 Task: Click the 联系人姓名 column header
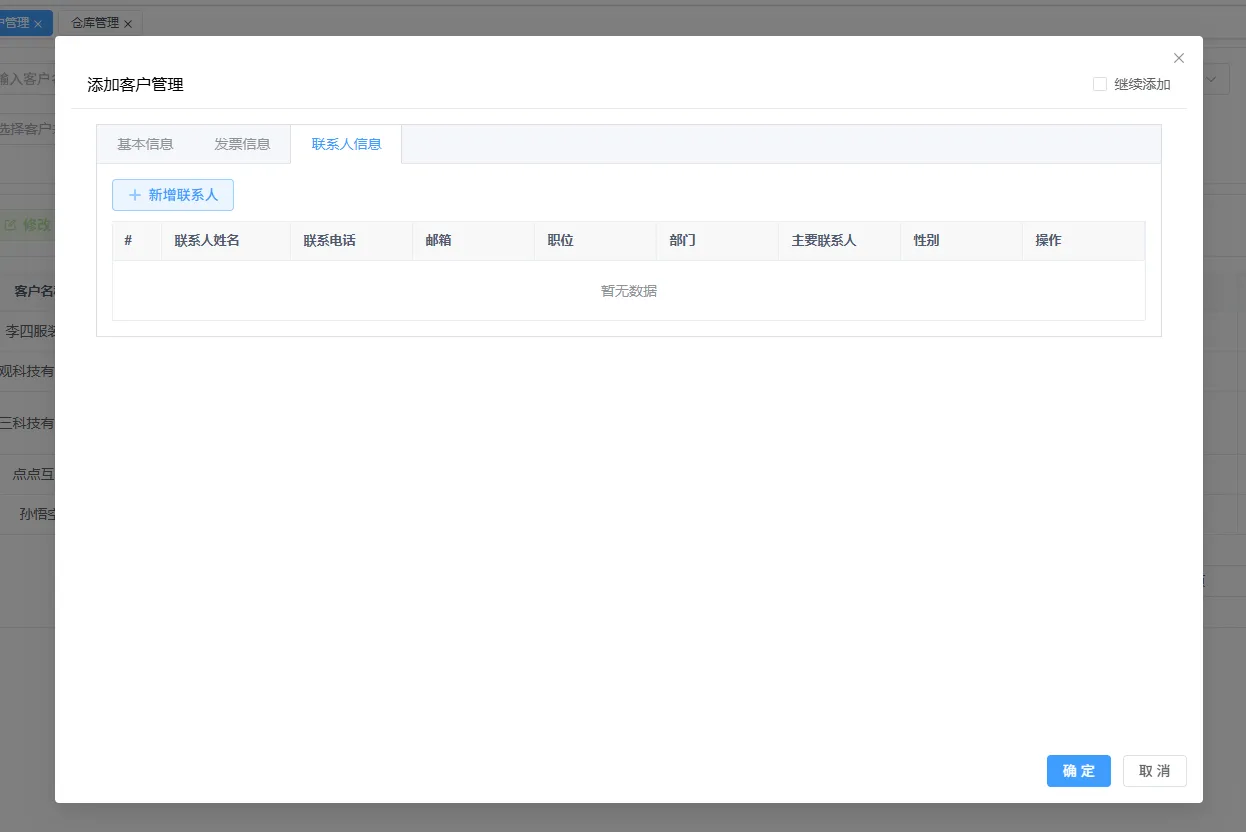click(207, 241)
